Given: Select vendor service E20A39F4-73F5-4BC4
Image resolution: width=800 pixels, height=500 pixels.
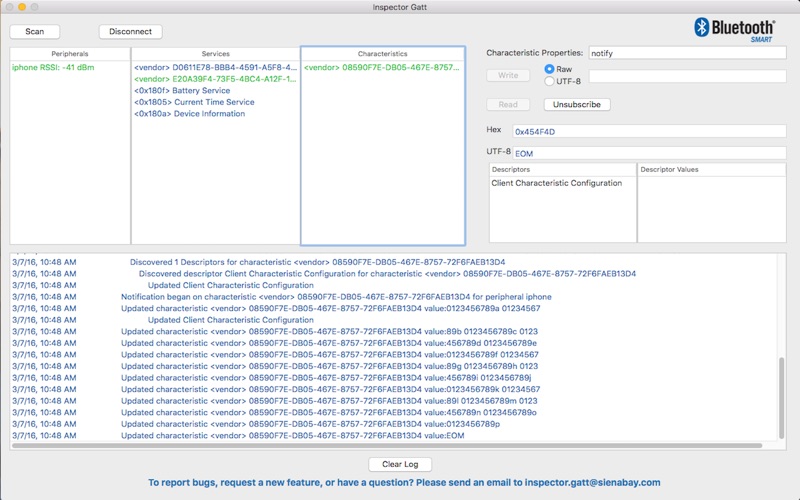Looking at the screenshot, I should (215, 79).
